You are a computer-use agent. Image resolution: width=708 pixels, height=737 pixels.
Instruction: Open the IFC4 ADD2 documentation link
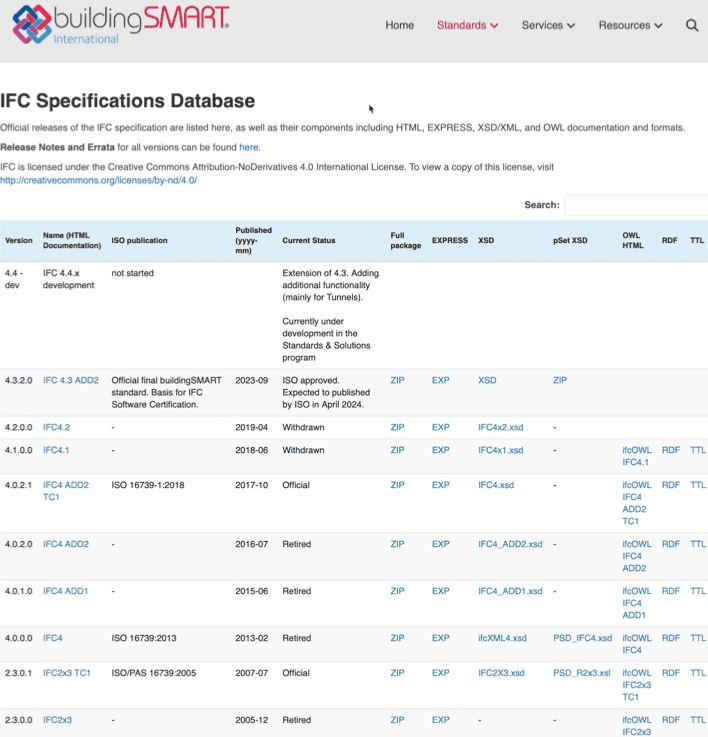pyautogui.click(x=66, y=544)
